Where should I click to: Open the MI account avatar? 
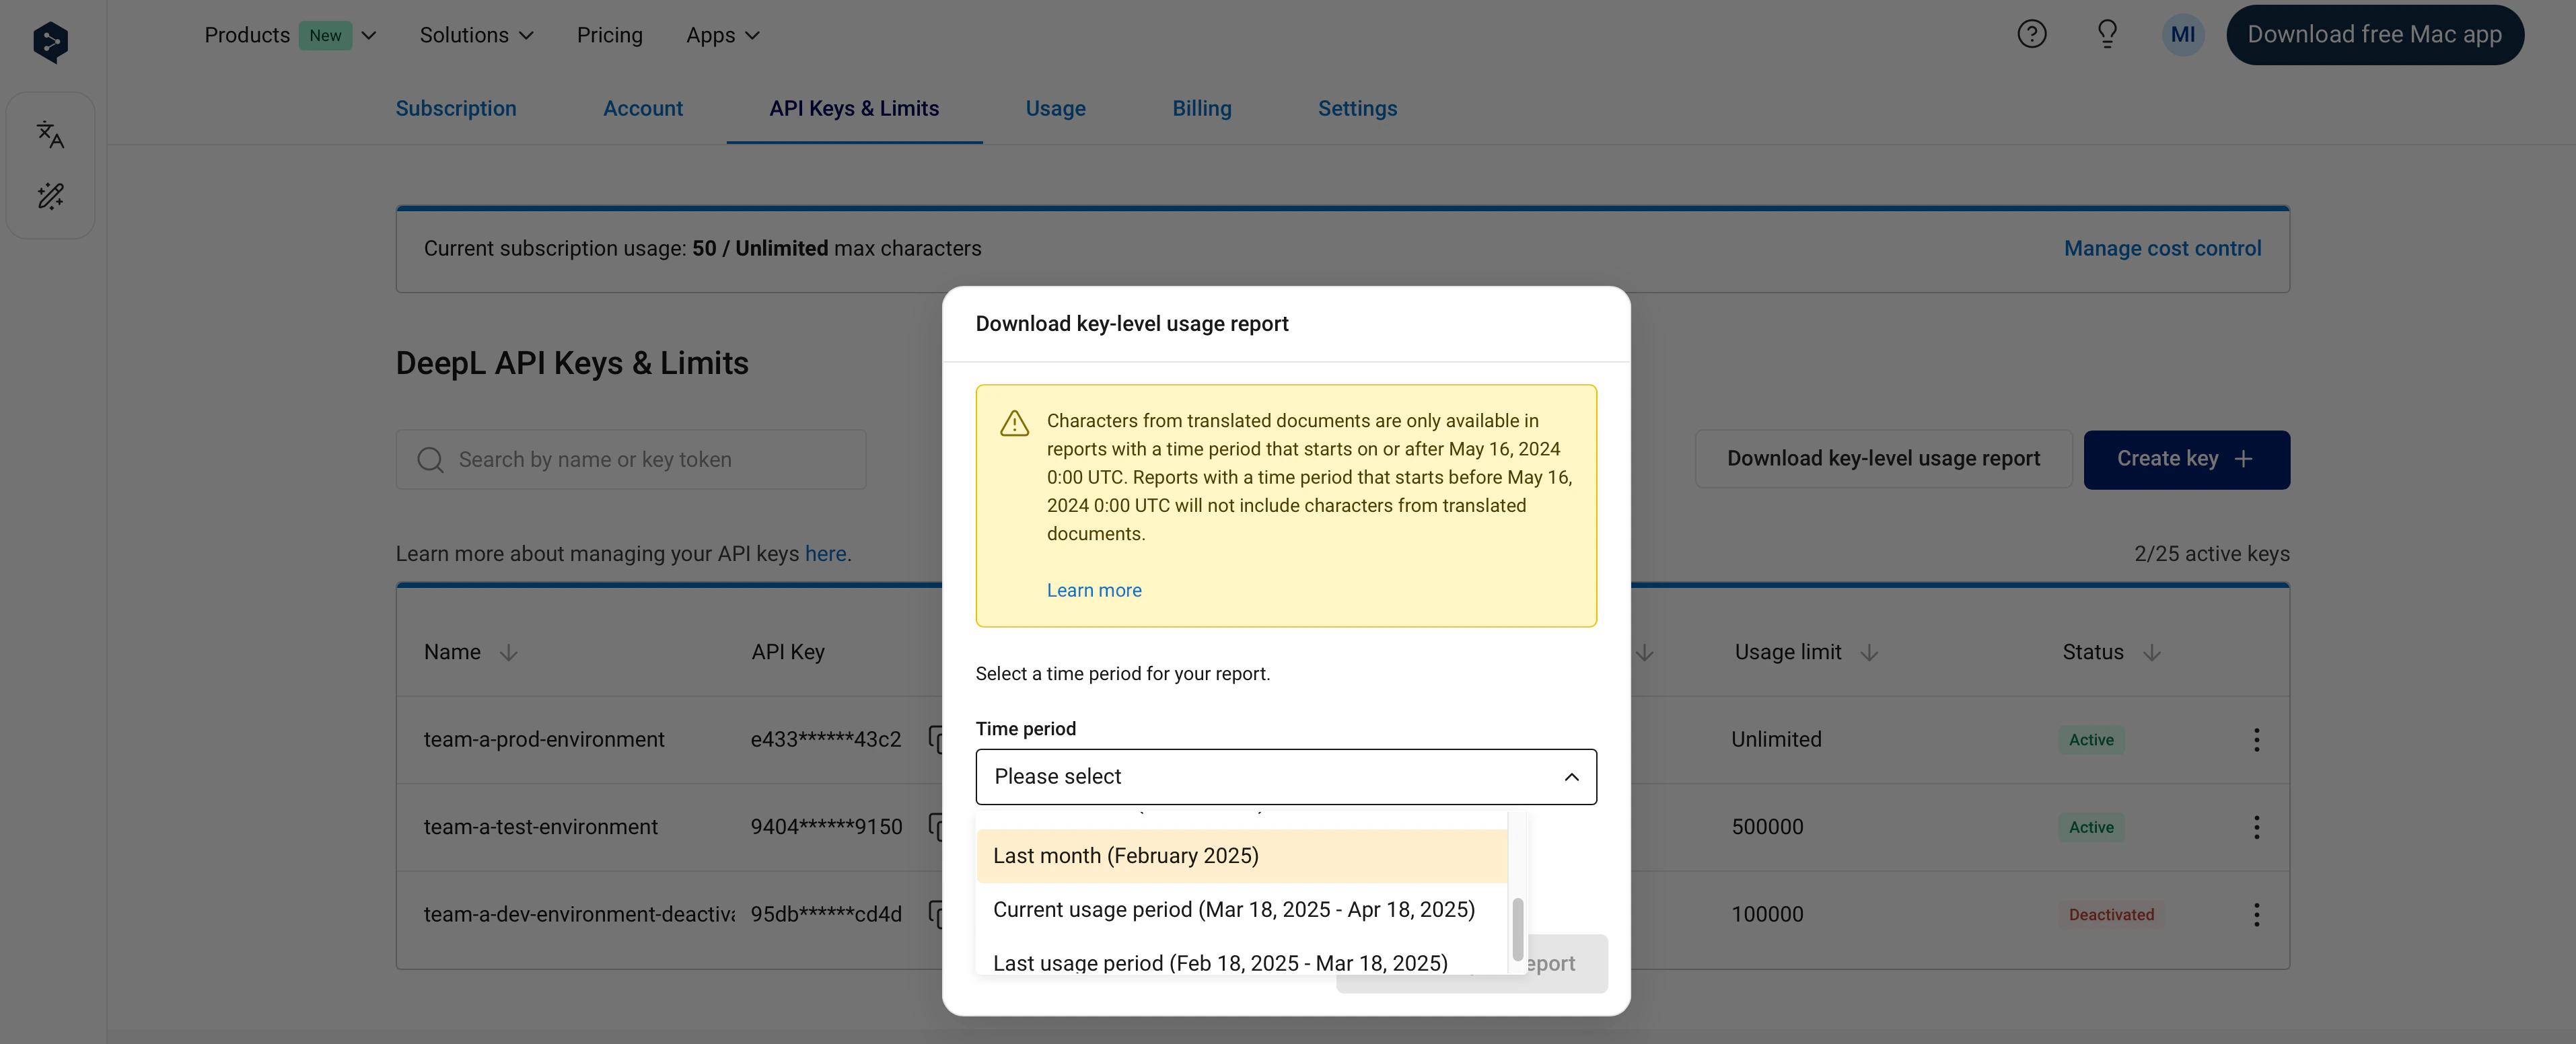(x=2182, y=35)
